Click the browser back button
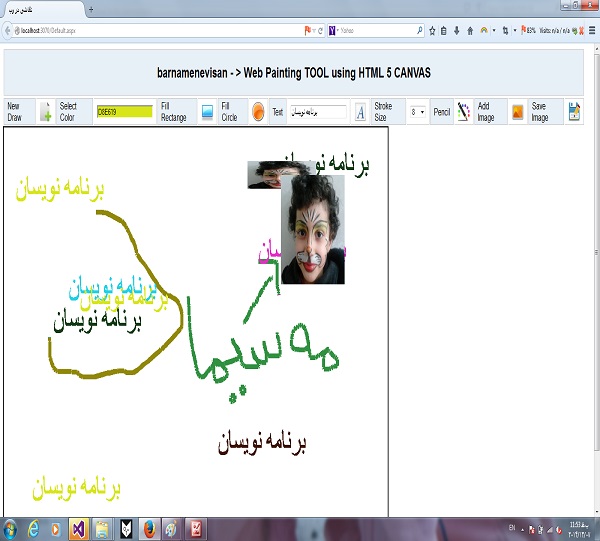This screenshot has height=541, width=600. pos(9,31)
